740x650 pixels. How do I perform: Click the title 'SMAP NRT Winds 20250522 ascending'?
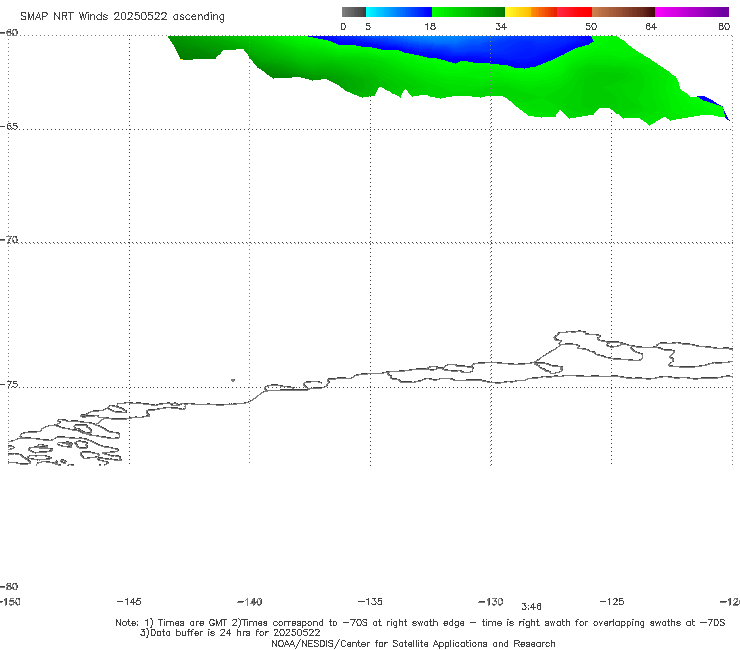(x=122, y=16)
